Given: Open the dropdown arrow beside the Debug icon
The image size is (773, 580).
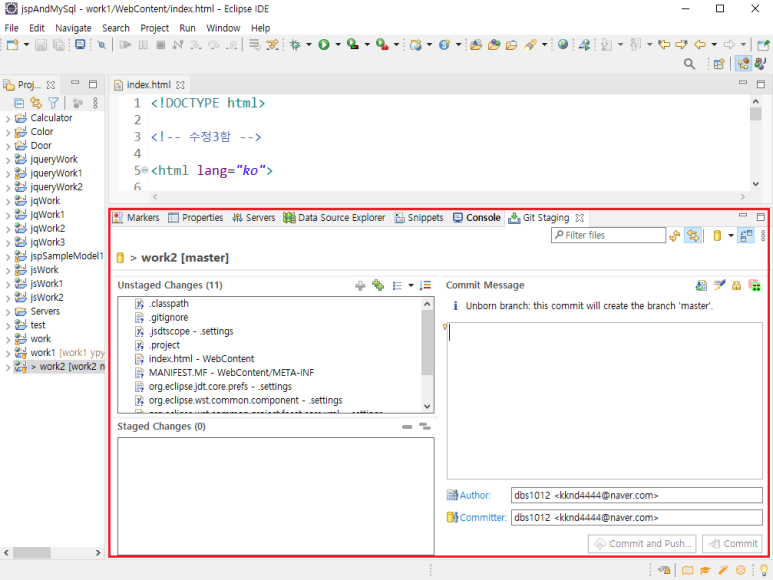Looking at the screenshot, I should pyautogui.click(x=309, y=45).
